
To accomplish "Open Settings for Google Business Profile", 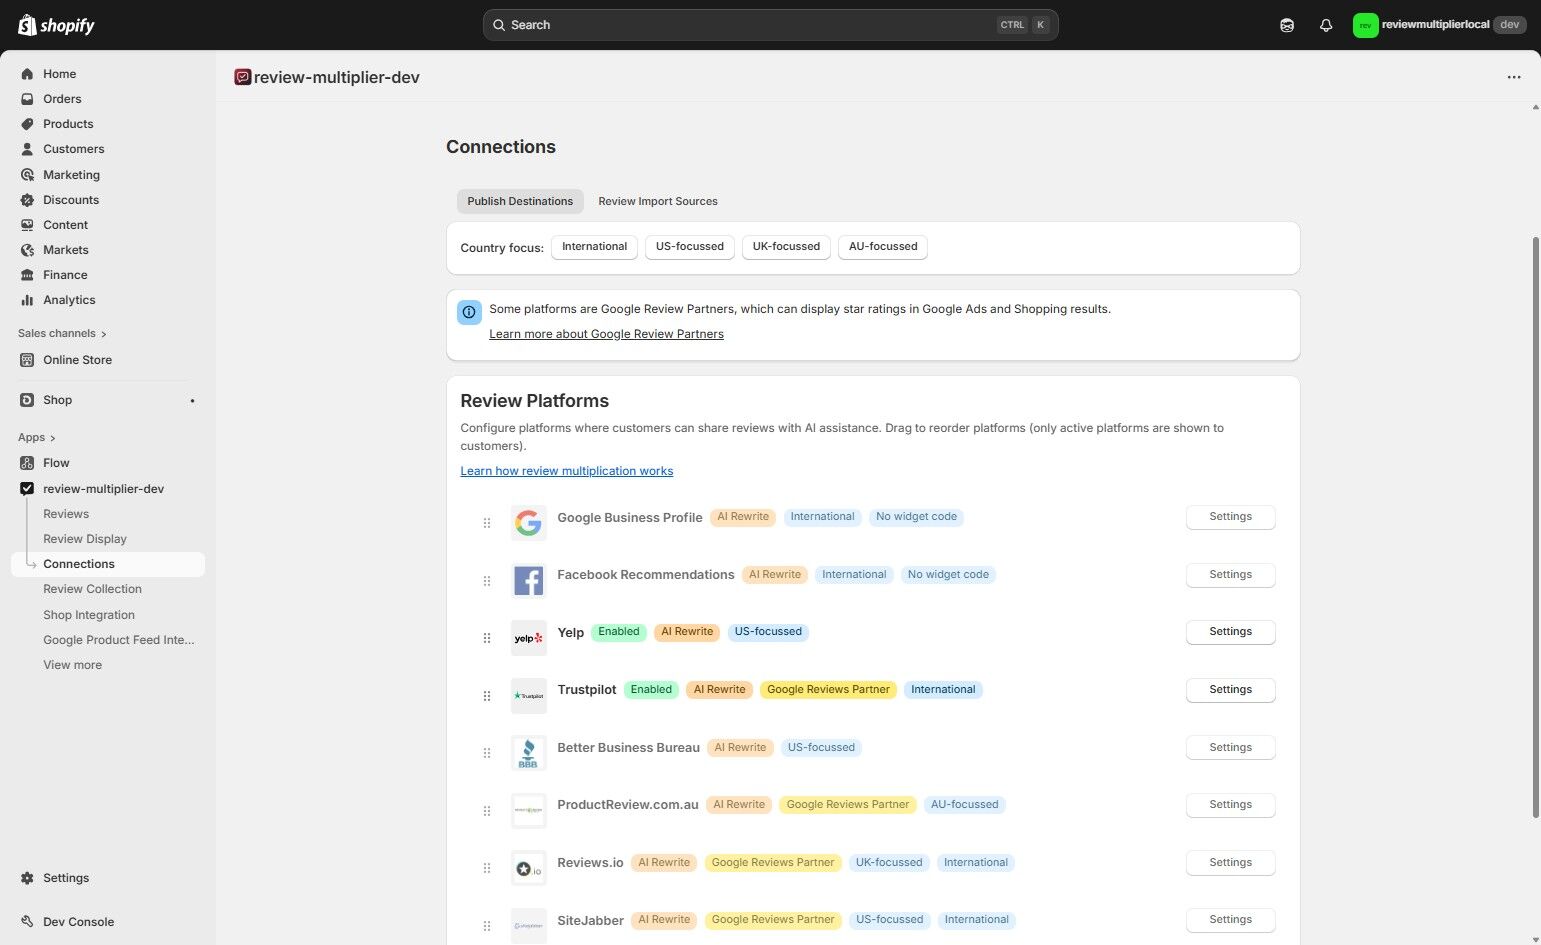I will [1231, 517].
